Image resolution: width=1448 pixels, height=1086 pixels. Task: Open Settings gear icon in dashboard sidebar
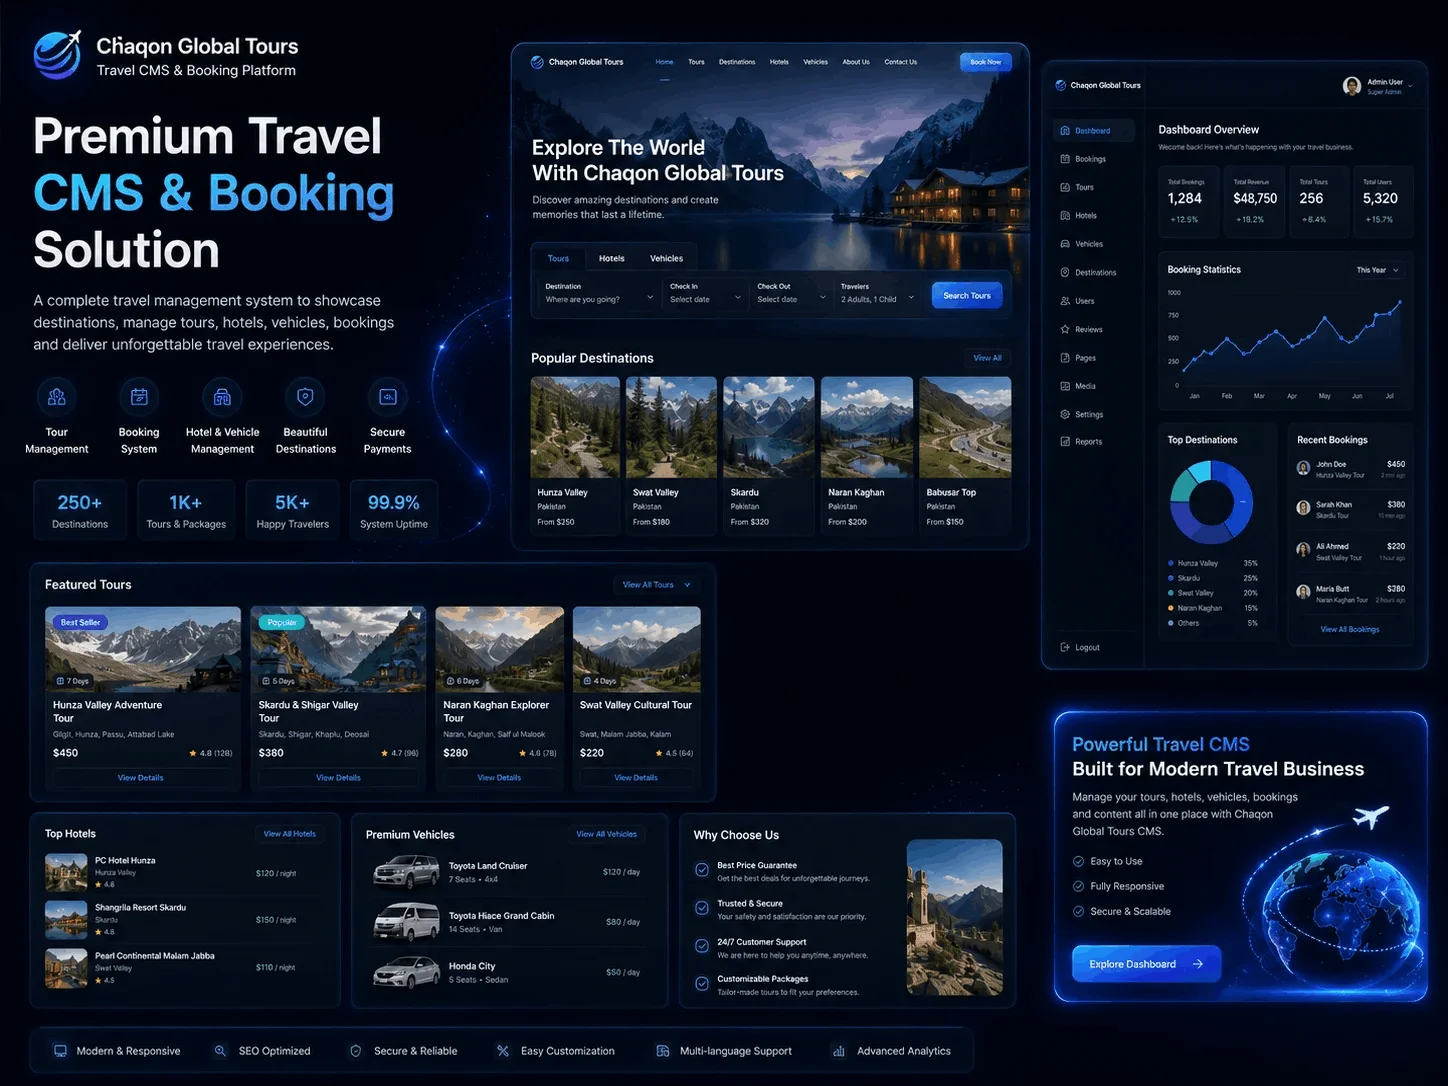pos(1065,414)
